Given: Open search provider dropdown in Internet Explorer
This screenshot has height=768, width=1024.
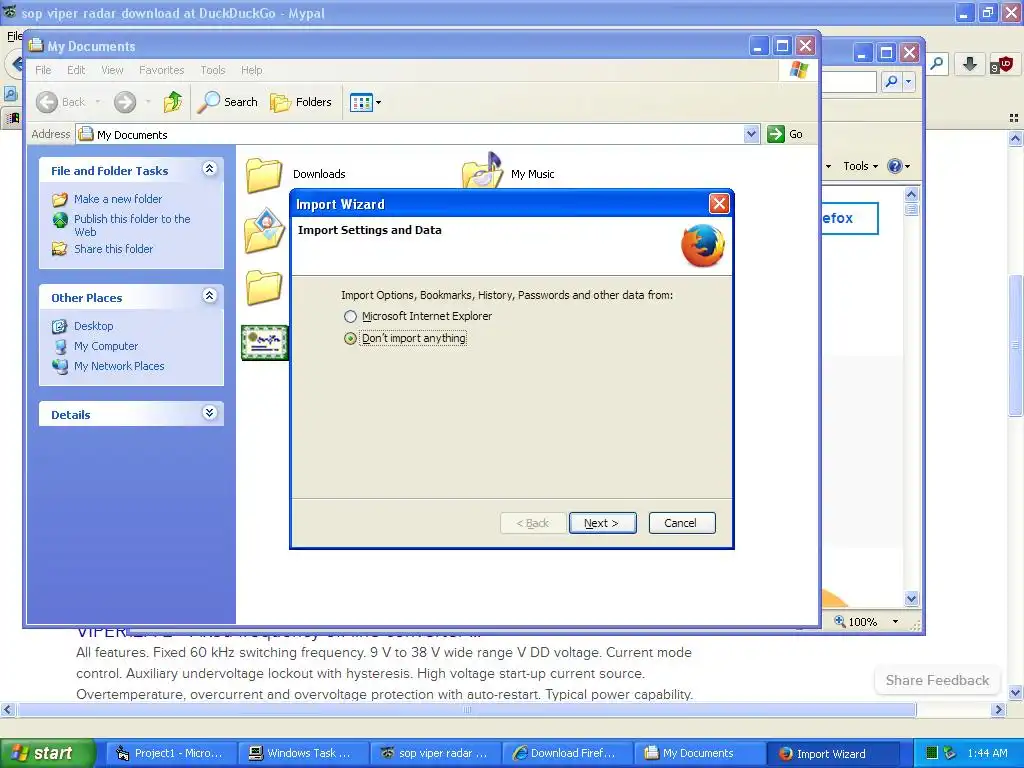Looking at the screenshot, I should 908,82.
